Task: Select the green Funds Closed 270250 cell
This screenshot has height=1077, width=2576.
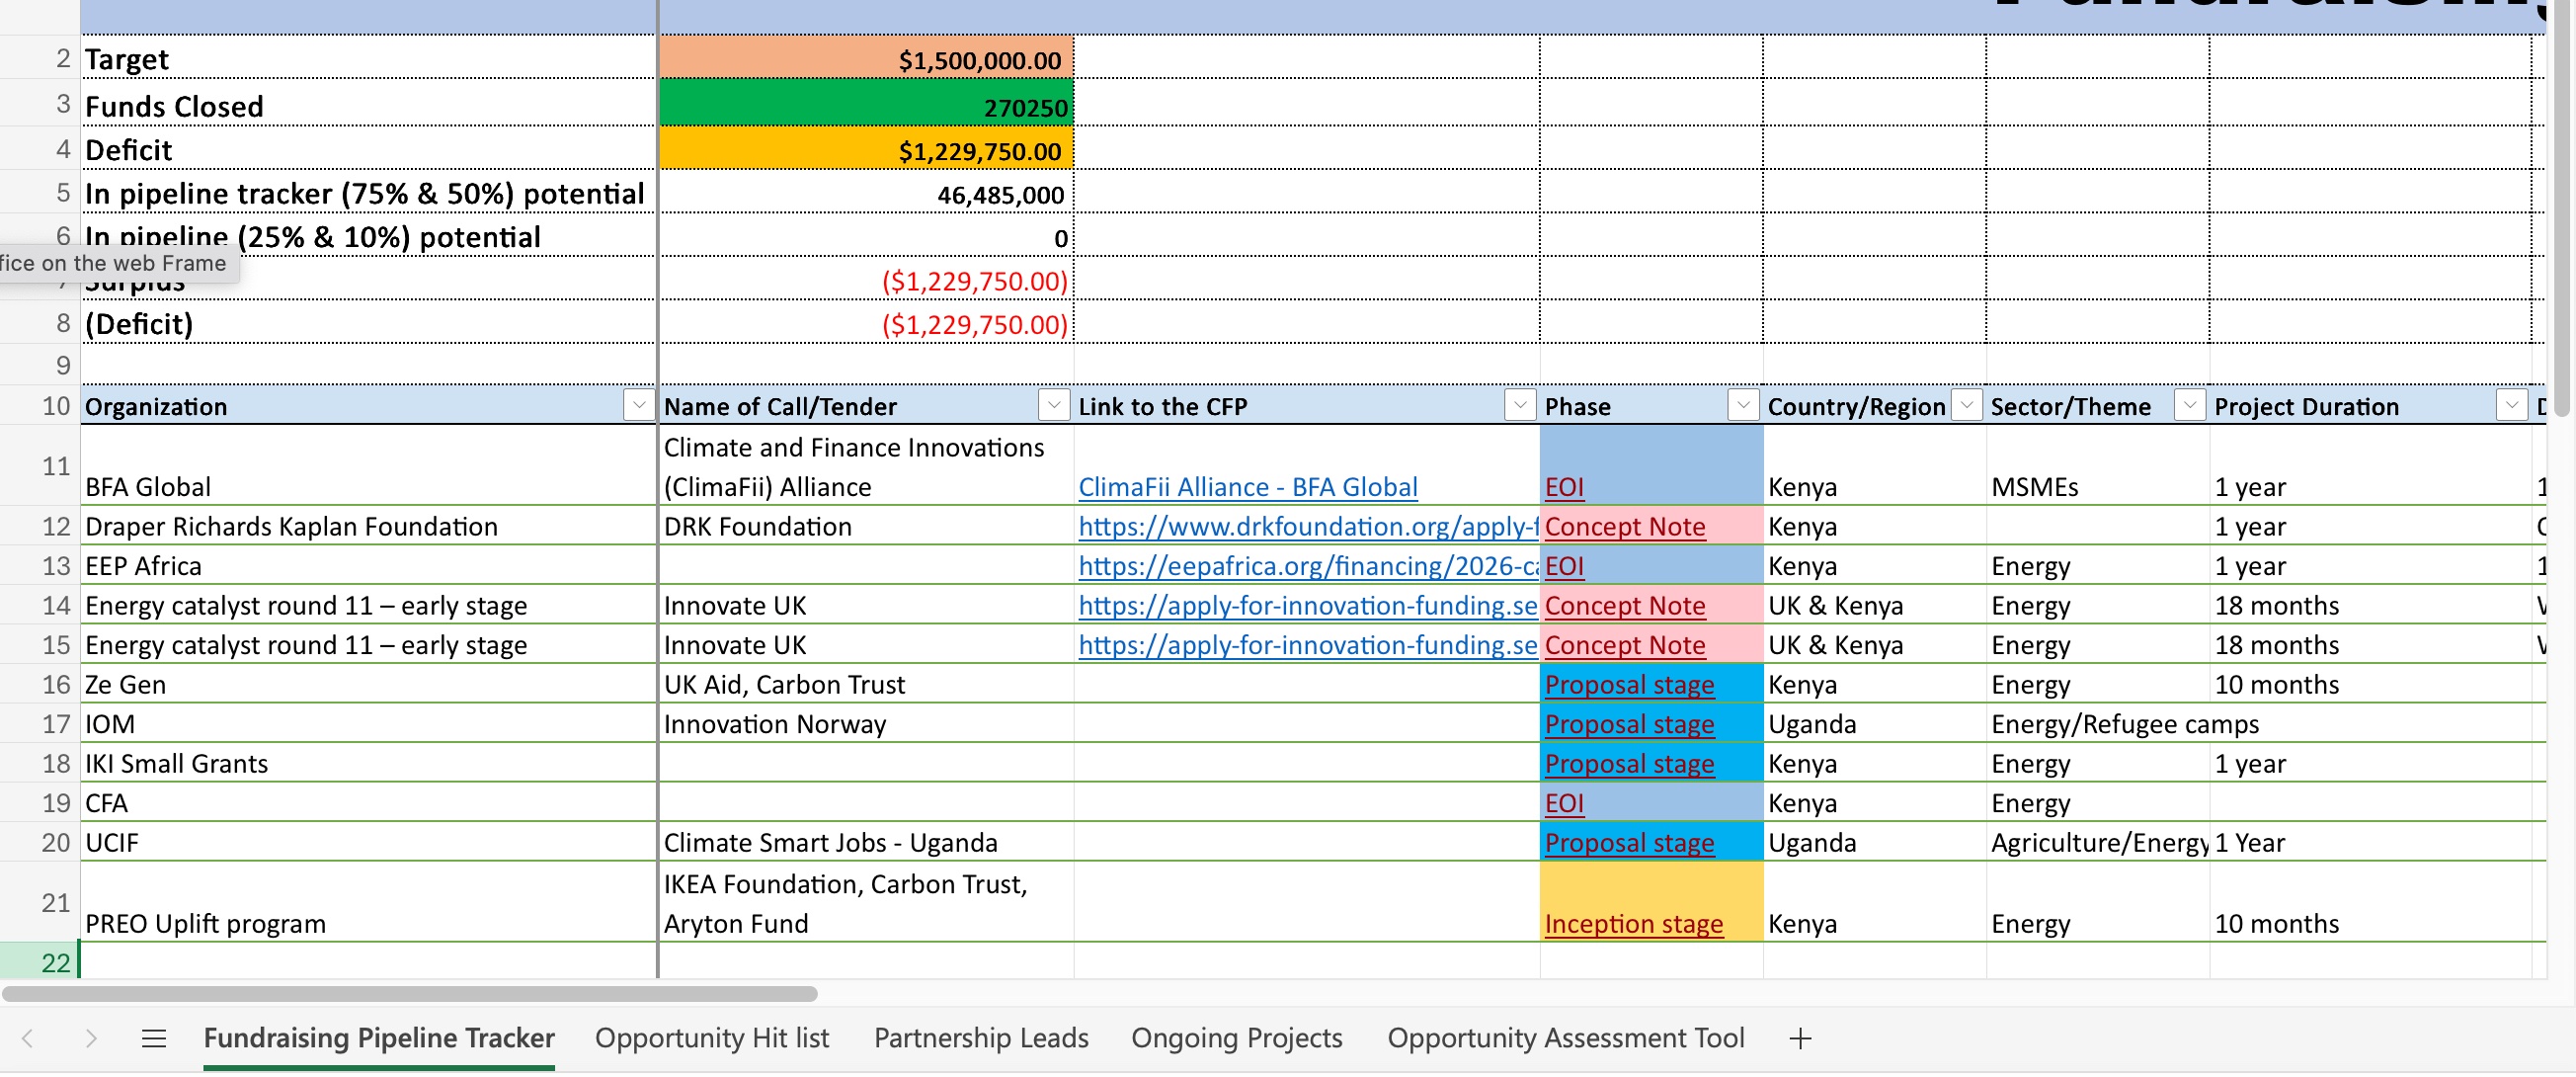Action: click(x=866, y=104)
